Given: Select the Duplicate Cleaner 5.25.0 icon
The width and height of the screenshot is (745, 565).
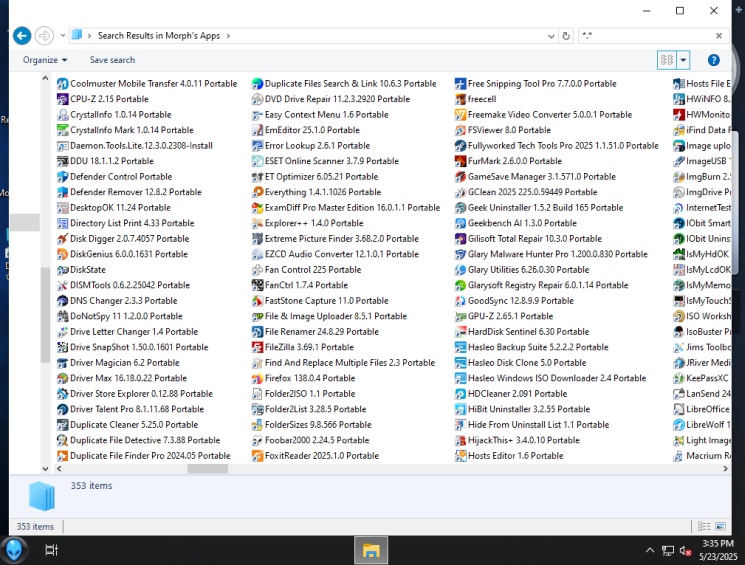Looking at the screenshot, I should (x=62, y=425).
